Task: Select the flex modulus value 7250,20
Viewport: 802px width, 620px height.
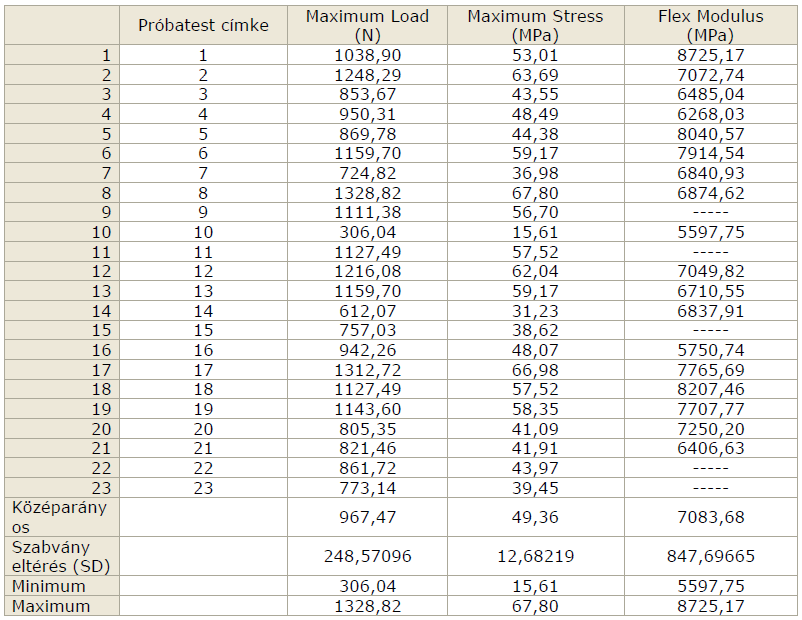Action: (x=710, y=429)
